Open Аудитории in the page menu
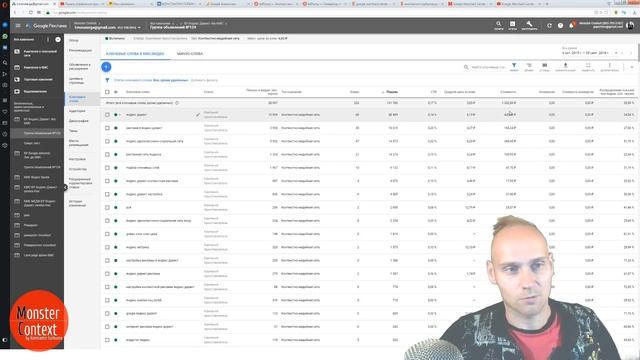Image resolution: width=640 pixels, height=360 pixels. pos(77,111)
